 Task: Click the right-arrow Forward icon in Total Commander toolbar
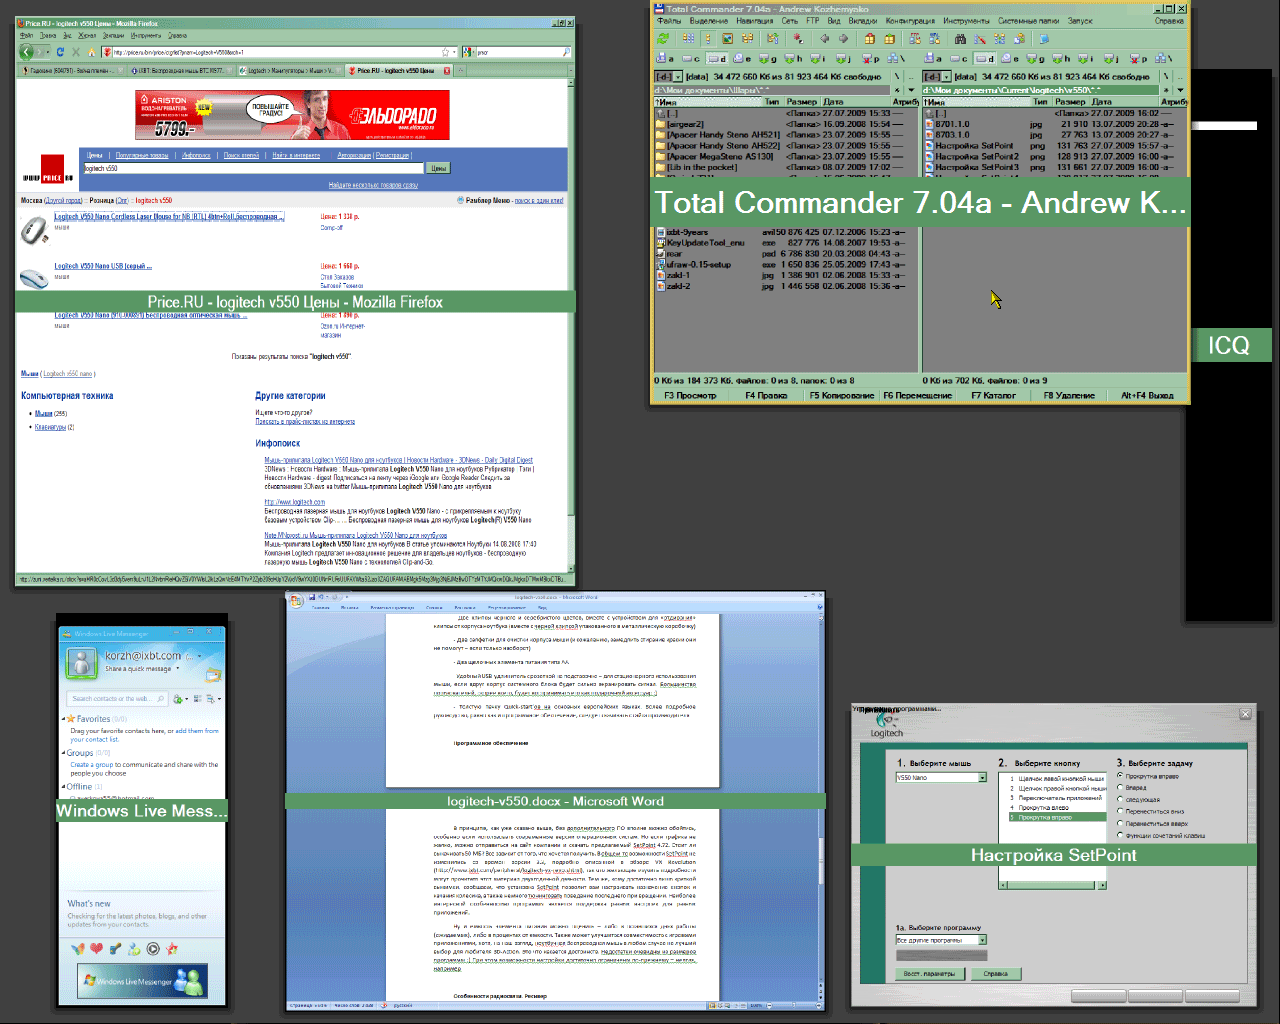click(x=843, y=39)
